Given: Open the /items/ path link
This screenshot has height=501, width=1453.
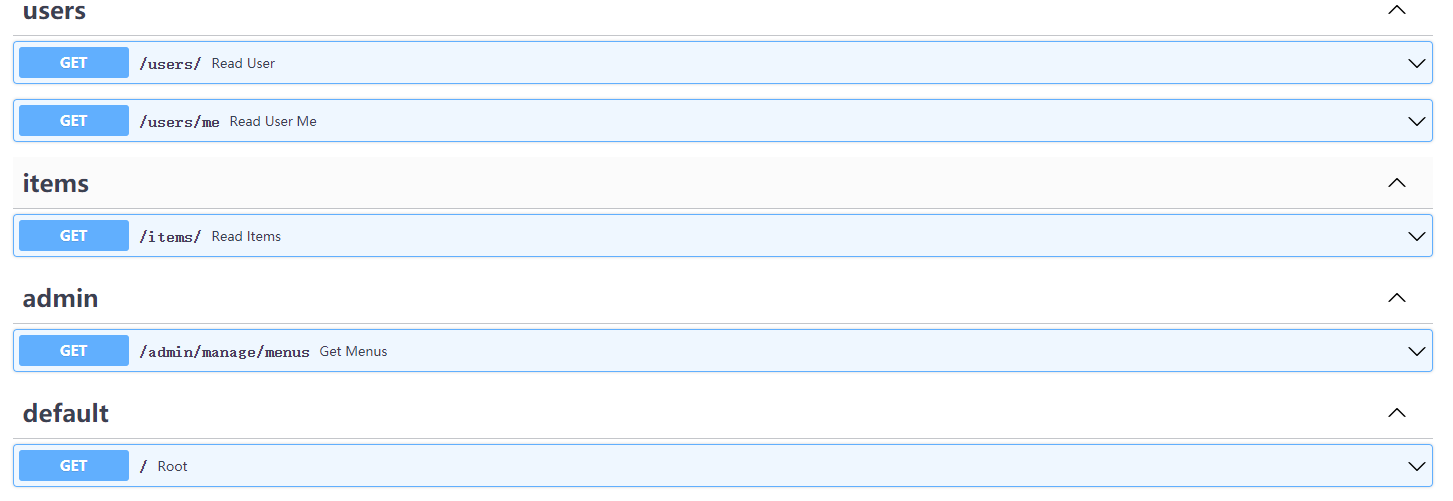Looking at the screenshot, I should coord(171,237).
